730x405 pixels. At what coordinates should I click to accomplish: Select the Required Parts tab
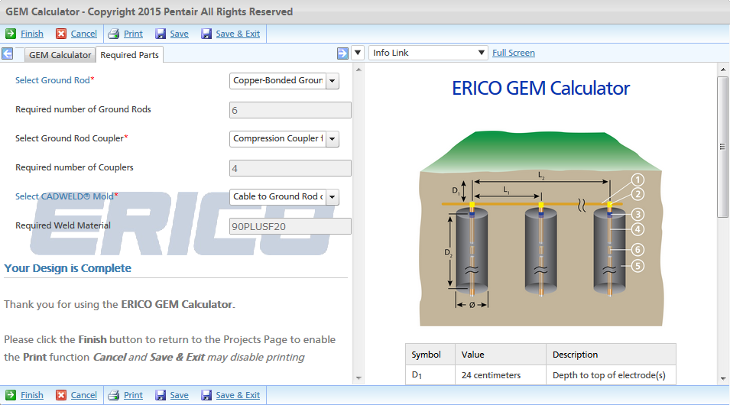pos(129,55)
